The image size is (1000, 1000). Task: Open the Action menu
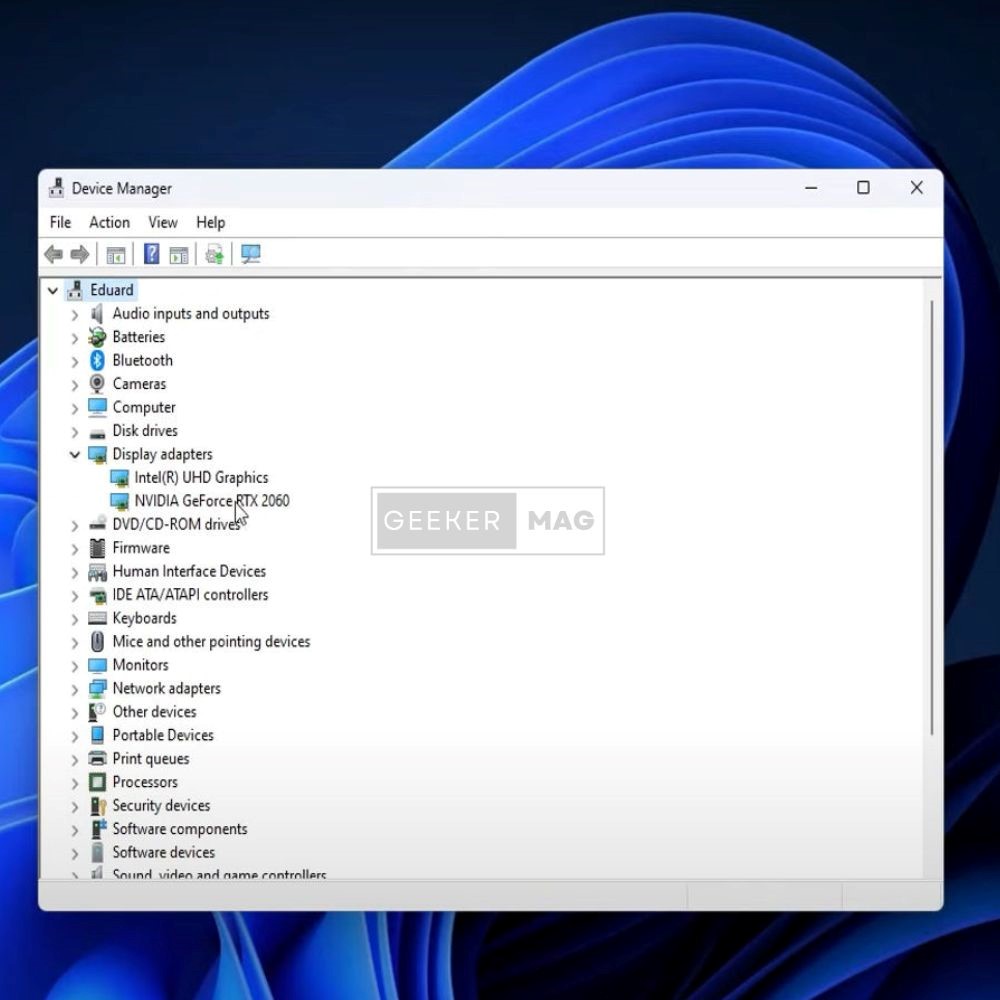(x=110, y=223)
